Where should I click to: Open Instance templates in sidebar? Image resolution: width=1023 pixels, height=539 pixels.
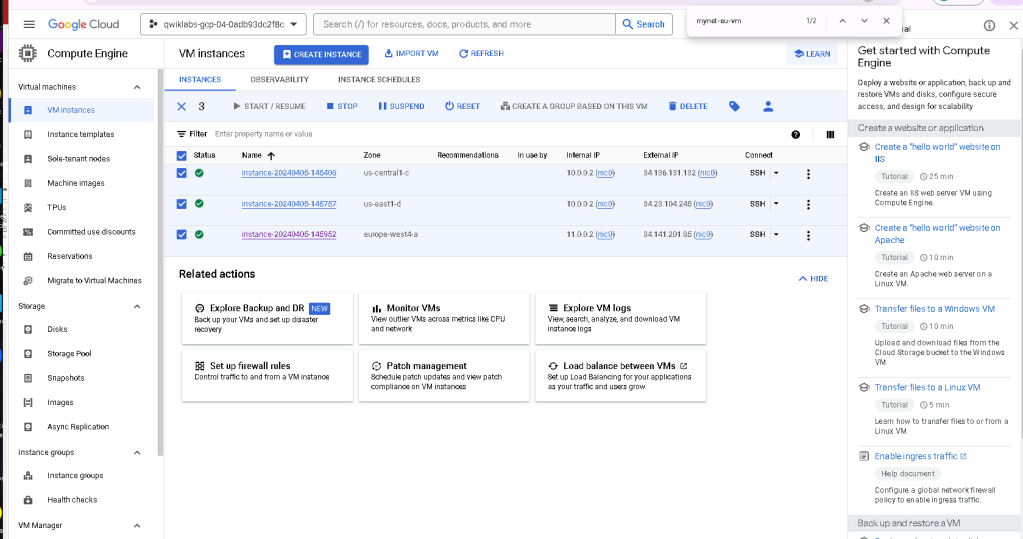[82, 134]
